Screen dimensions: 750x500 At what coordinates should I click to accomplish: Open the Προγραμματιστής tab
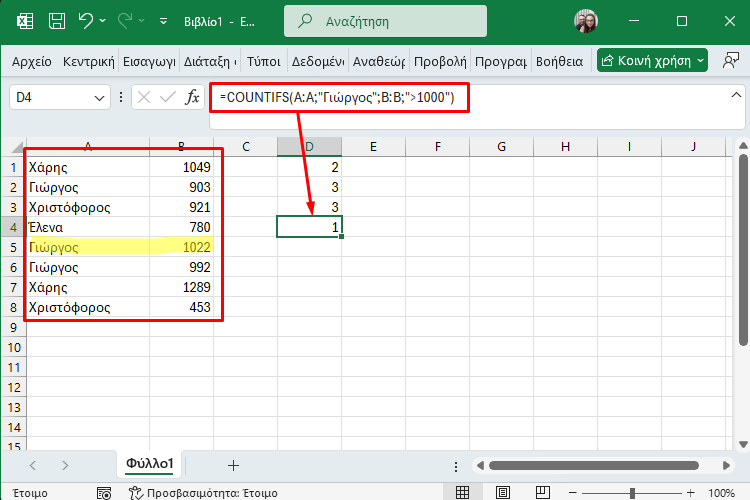pos(501,61)
